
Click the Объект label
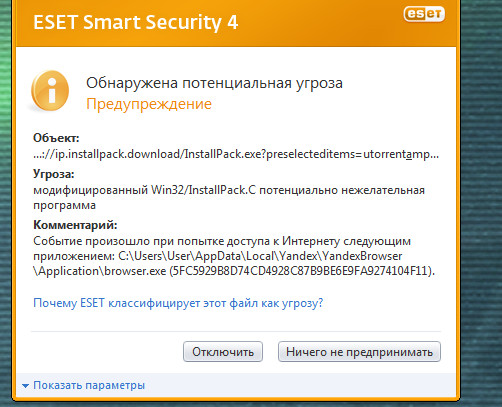click(56, 138)
